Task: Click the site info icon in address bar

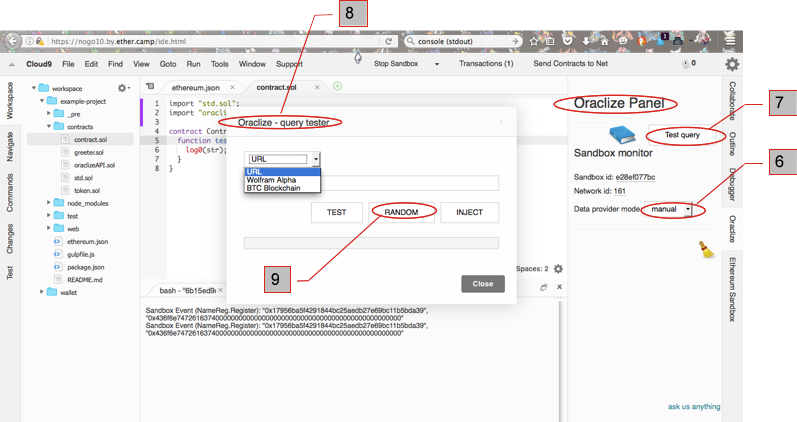Action: click(x=29, y=41)
